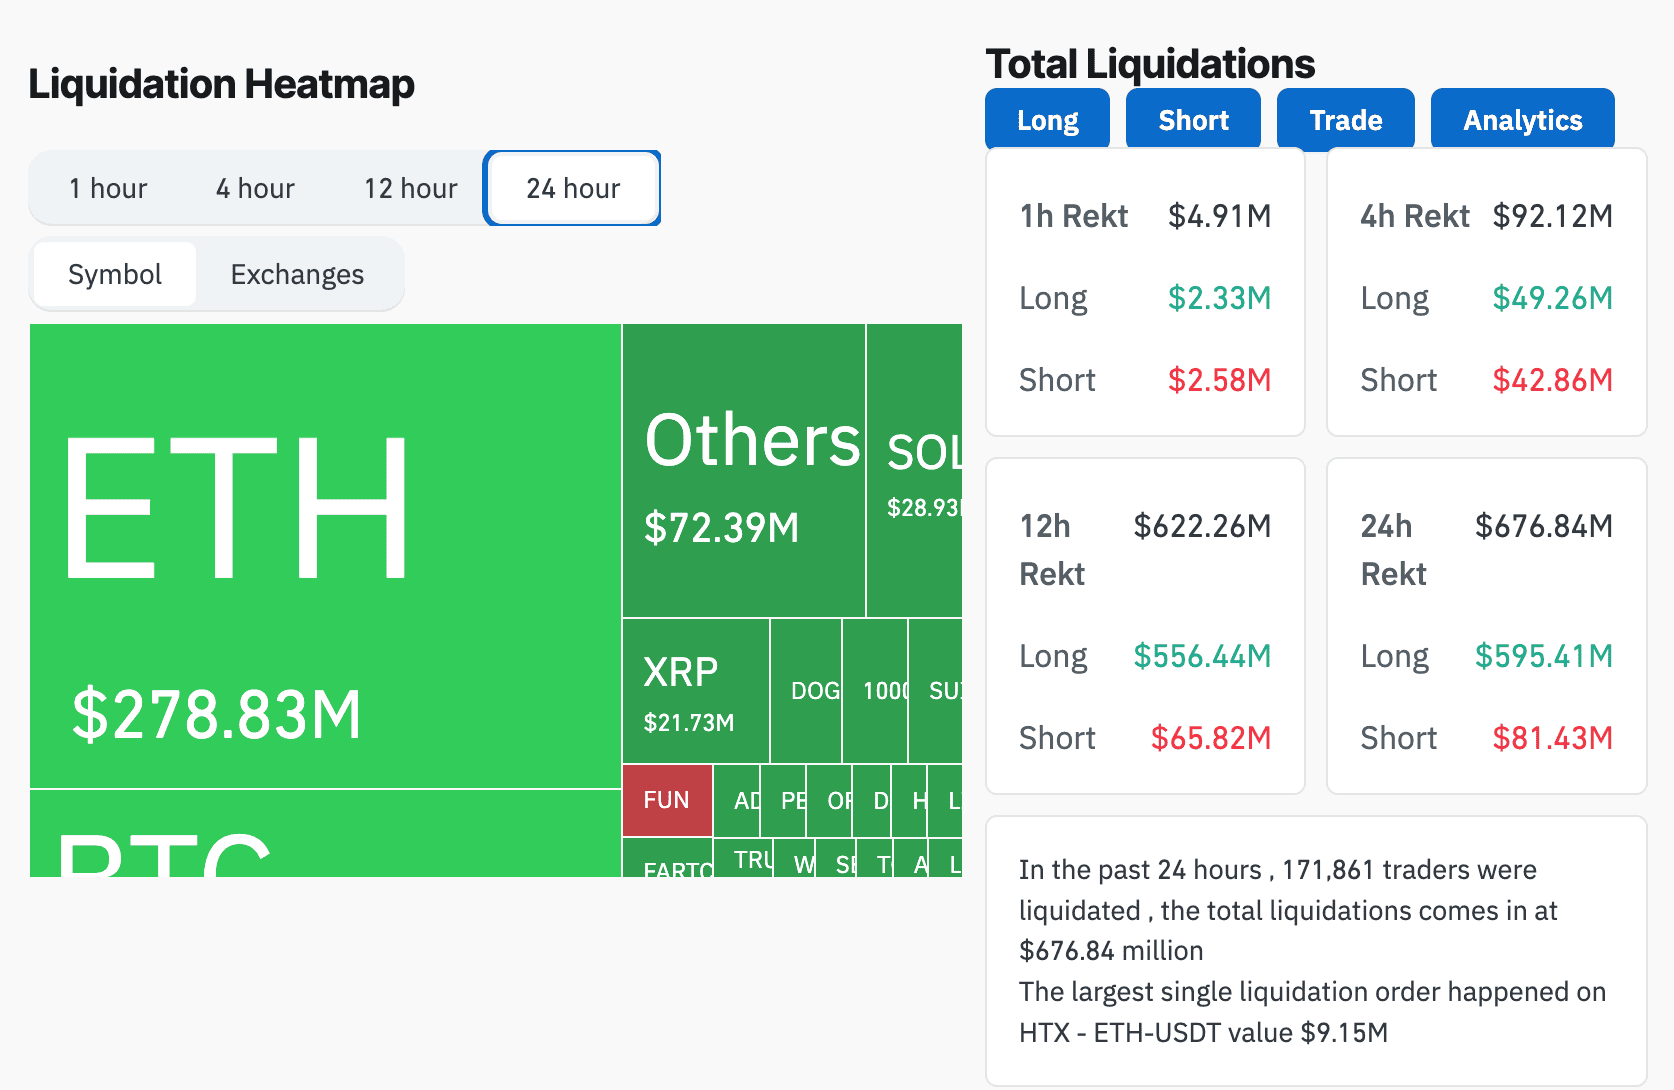Open the 1h Rekt stats card

[1145, 292]
